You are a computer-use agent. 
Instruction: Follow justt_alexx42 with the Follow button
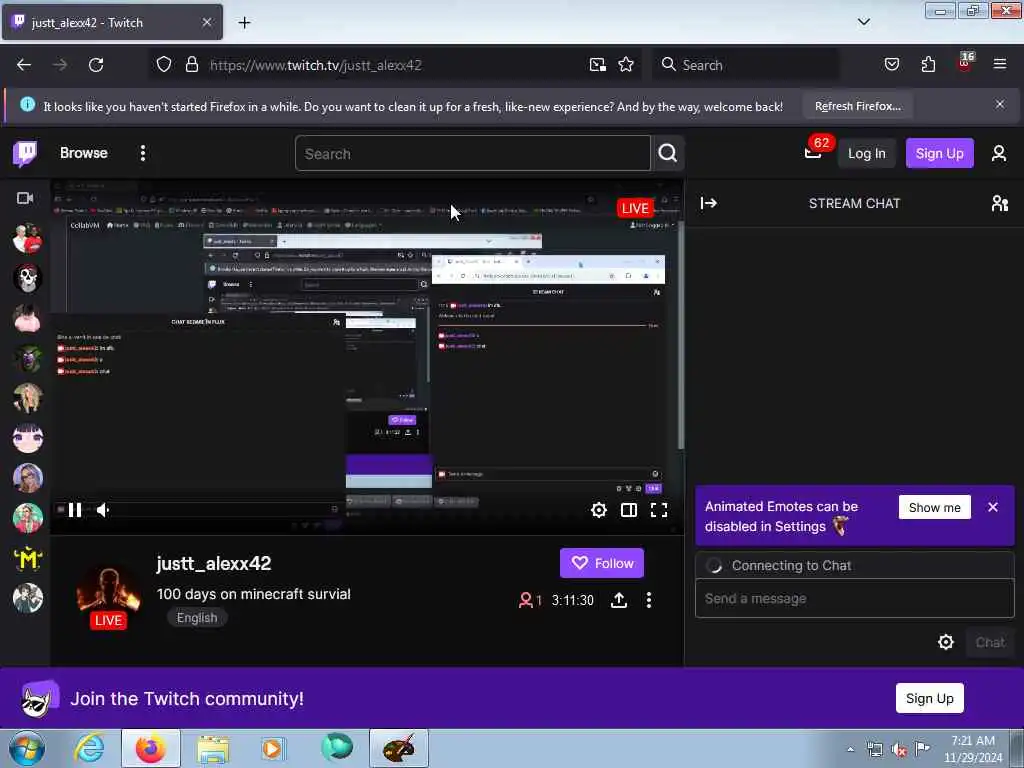pyautogui.click(x=601, y=563)
